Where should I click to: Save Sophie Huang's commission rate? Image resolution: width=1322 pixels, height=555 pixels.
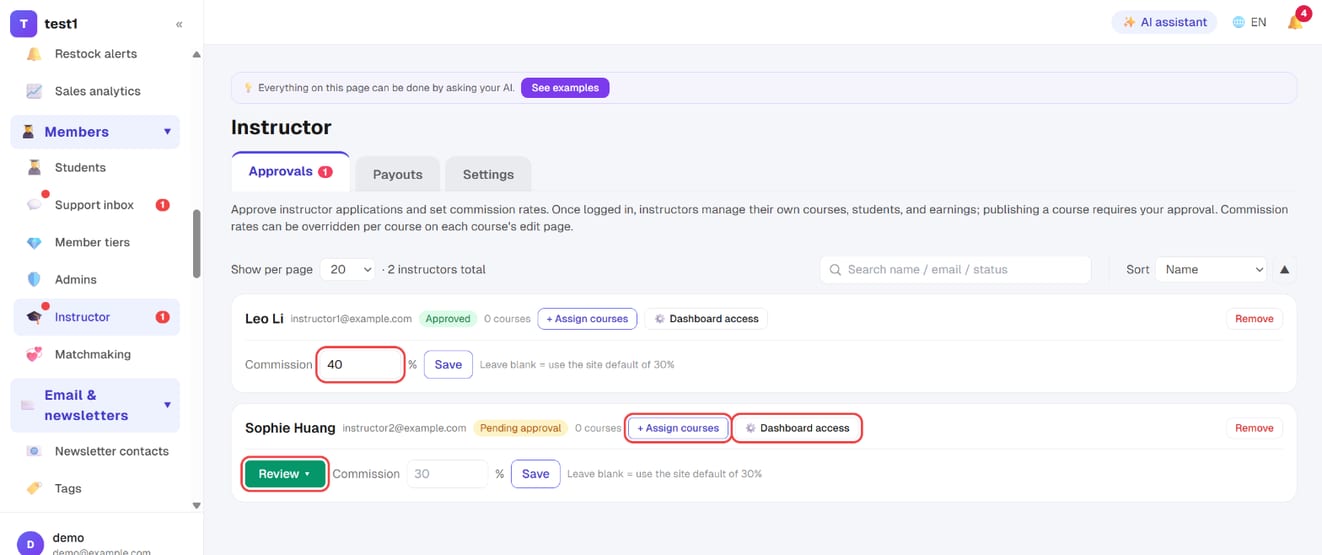[535, 474]
